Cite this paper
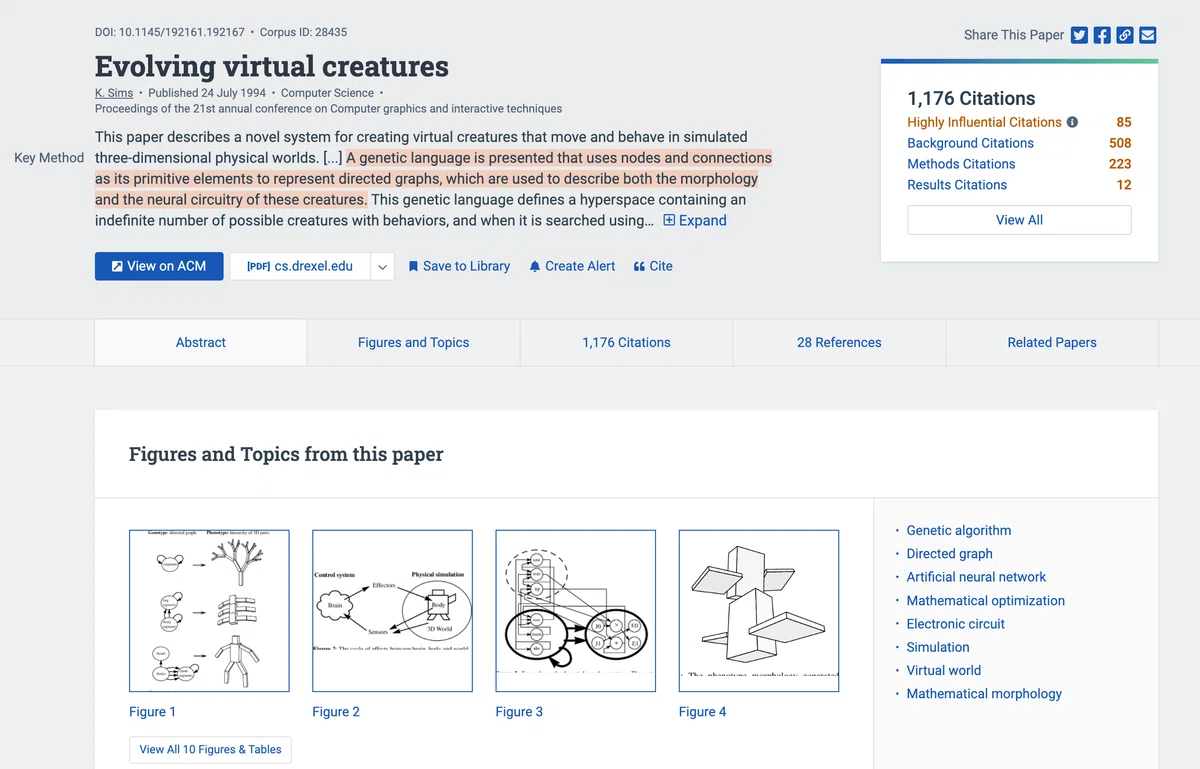 (653, 266)
